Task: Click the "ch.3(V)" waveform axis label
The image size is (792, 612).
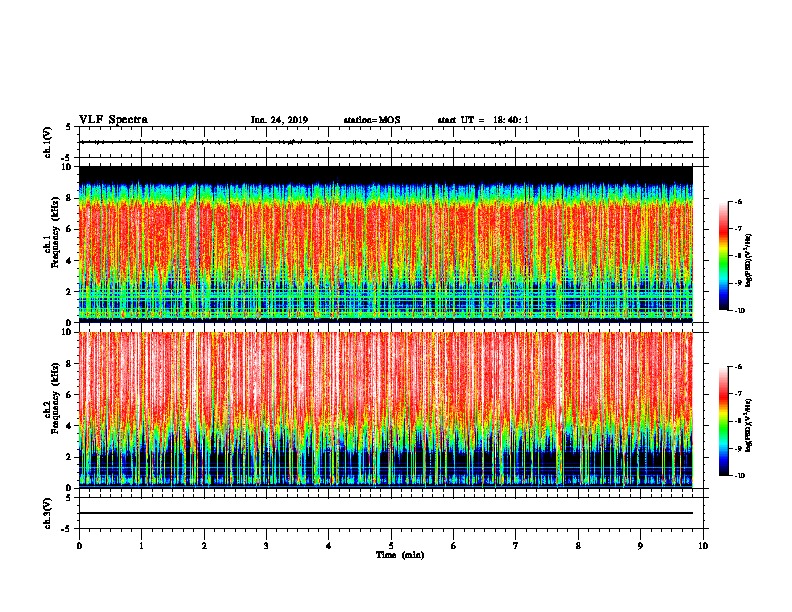Action: click(x=48, y=514)
